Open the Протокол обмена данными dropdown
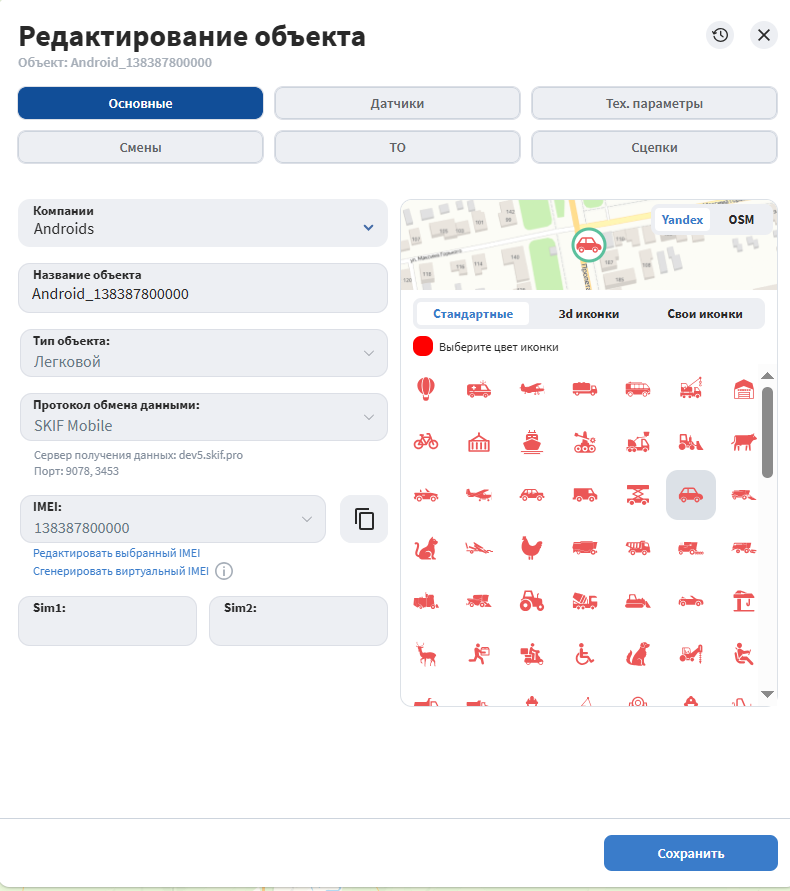The image size is (790, 891). tap(203, 417)
